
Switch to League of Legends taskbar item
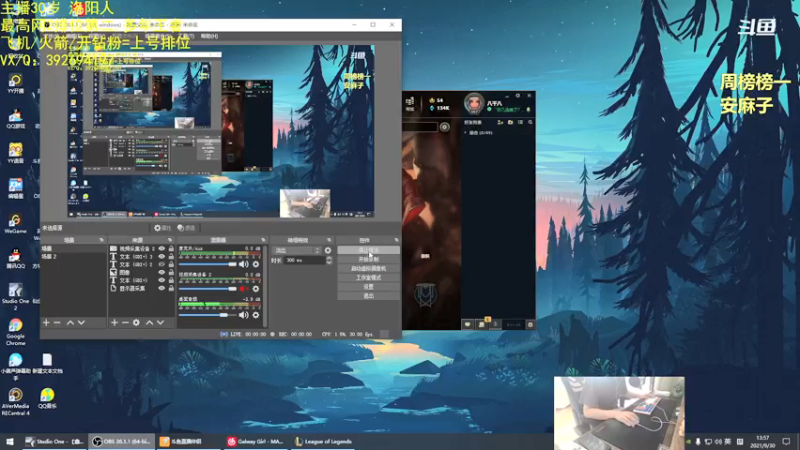tap(323, 441)
